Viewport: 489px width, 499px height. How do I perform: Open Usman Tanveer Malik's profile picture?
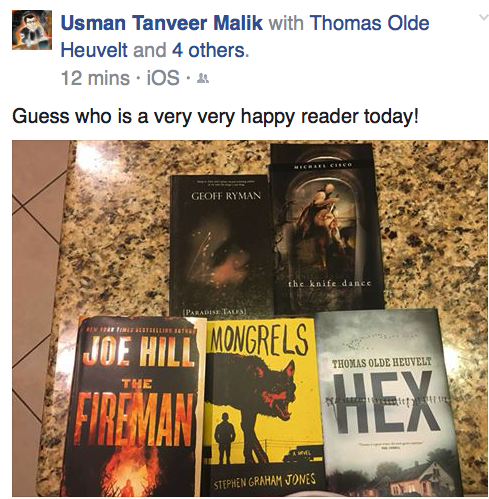(x=32, y=30)
